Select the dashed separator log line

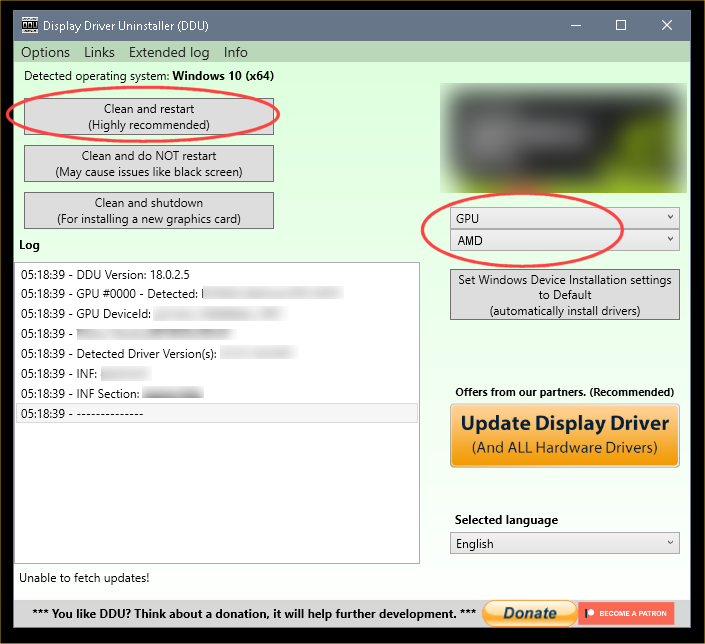pos(217,413)
